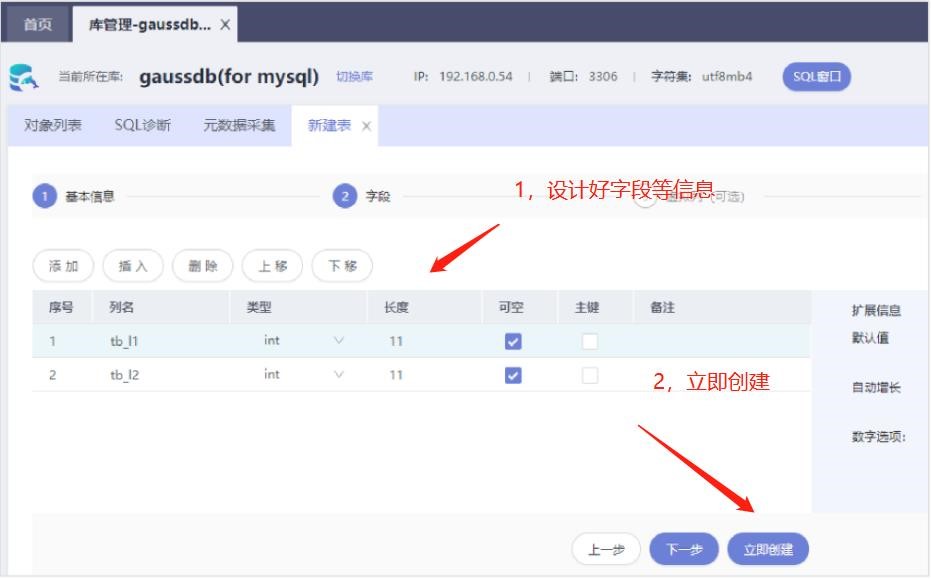931x579 pixels.
Task: Click the 下移 button
Action: pos(343,265)
